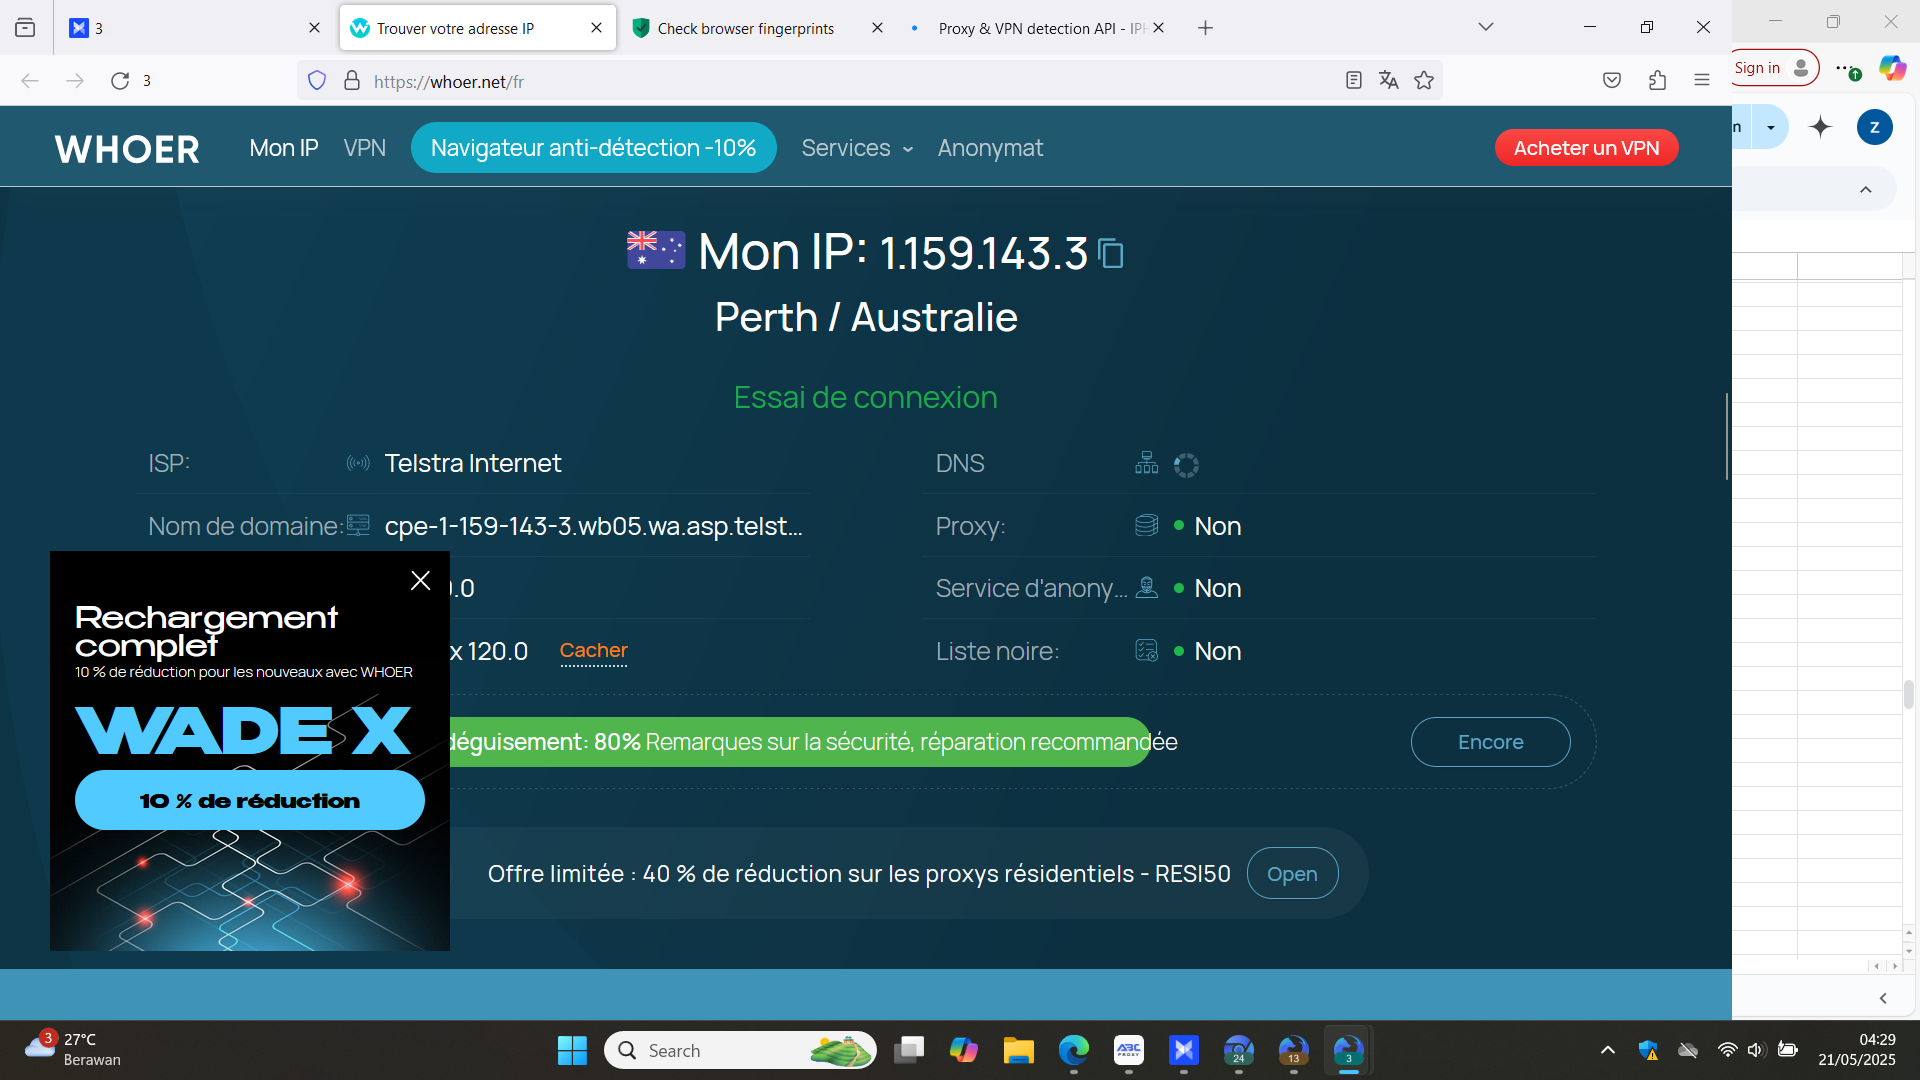This screenshot has height=1080, width=1920.
Task: Open the clock showing 04:29
Action: [1857, 1051]
